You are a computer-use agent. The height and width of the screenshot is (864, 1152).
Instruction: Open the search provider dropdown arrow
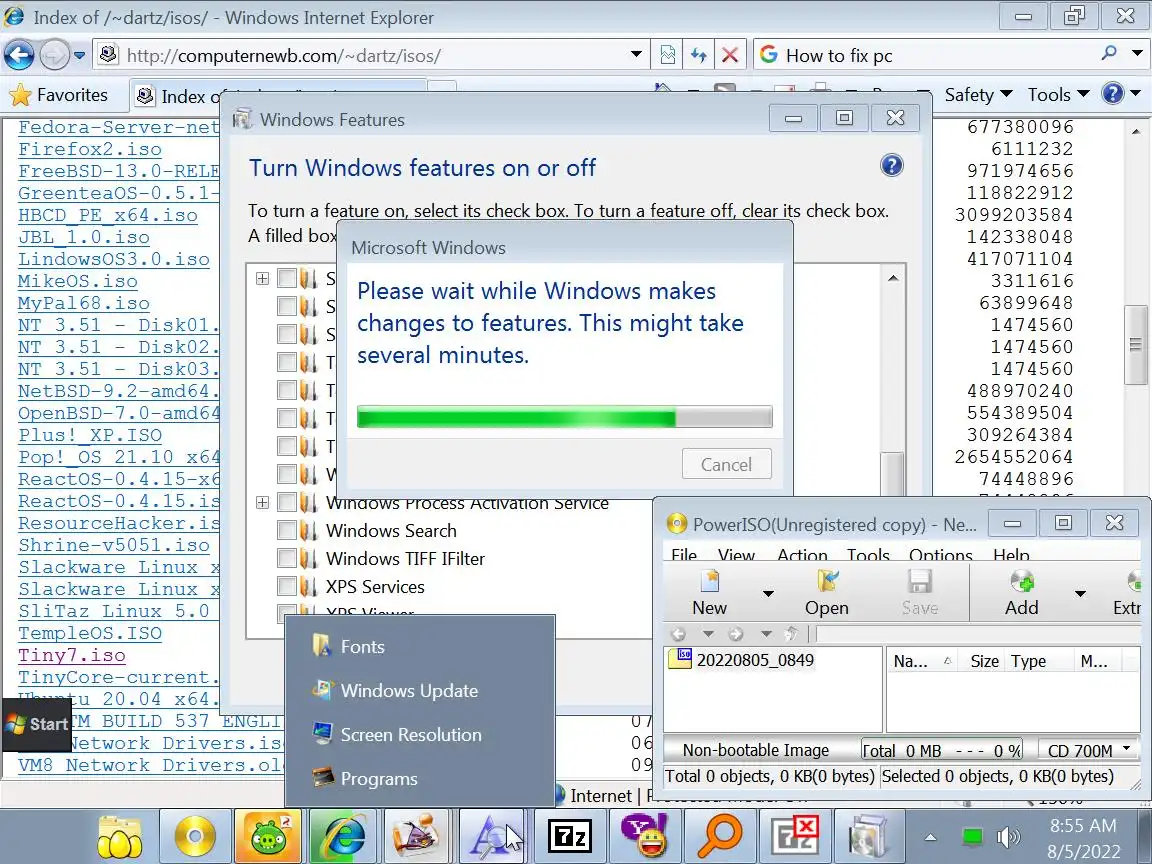1137,54
